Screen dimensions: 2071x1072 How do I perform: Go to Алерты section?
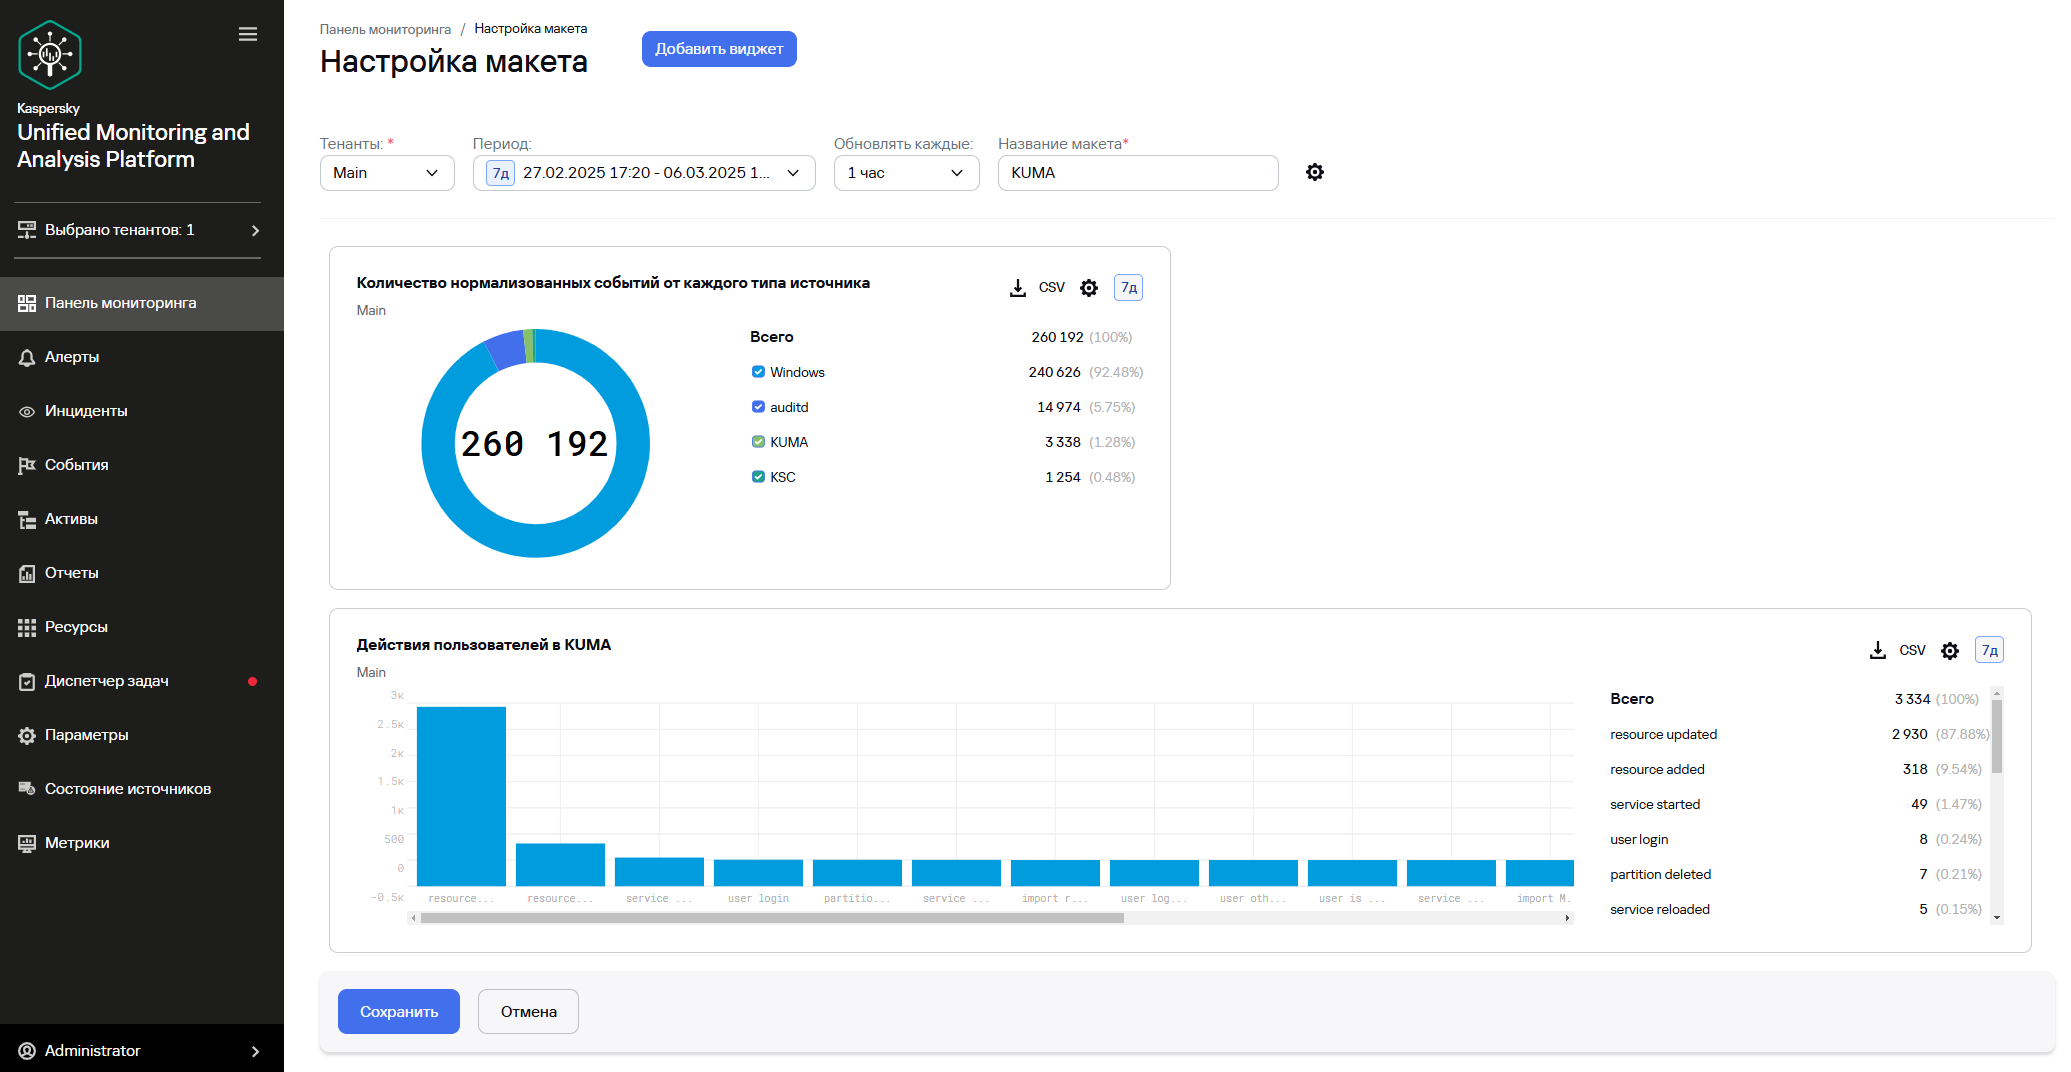tap(142, 357)
